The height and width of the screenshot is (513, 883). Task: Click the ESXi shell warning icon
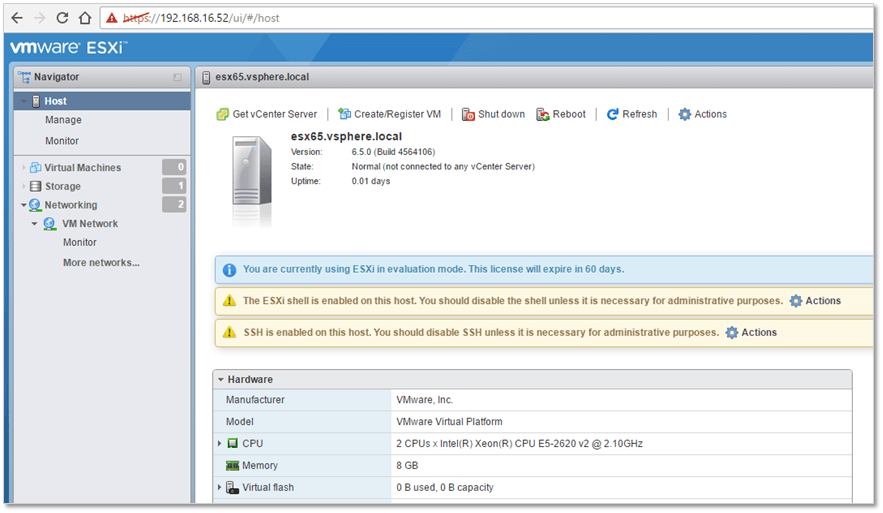pyautogui.click(x=229, y=301)
